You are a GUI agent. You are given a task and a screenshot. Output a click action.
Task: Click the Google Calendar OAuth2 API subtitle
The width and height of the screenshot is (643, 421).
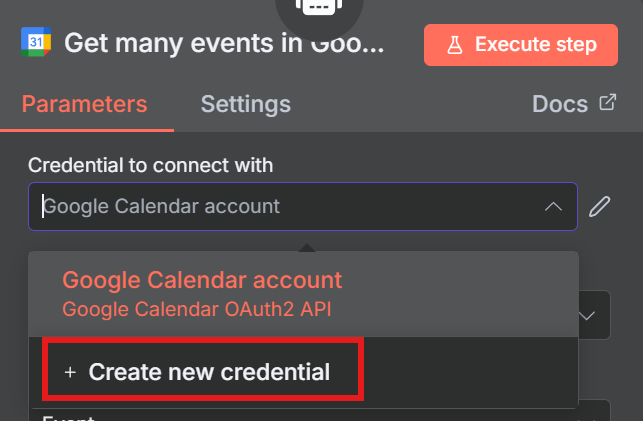click(x=196, y=309)
